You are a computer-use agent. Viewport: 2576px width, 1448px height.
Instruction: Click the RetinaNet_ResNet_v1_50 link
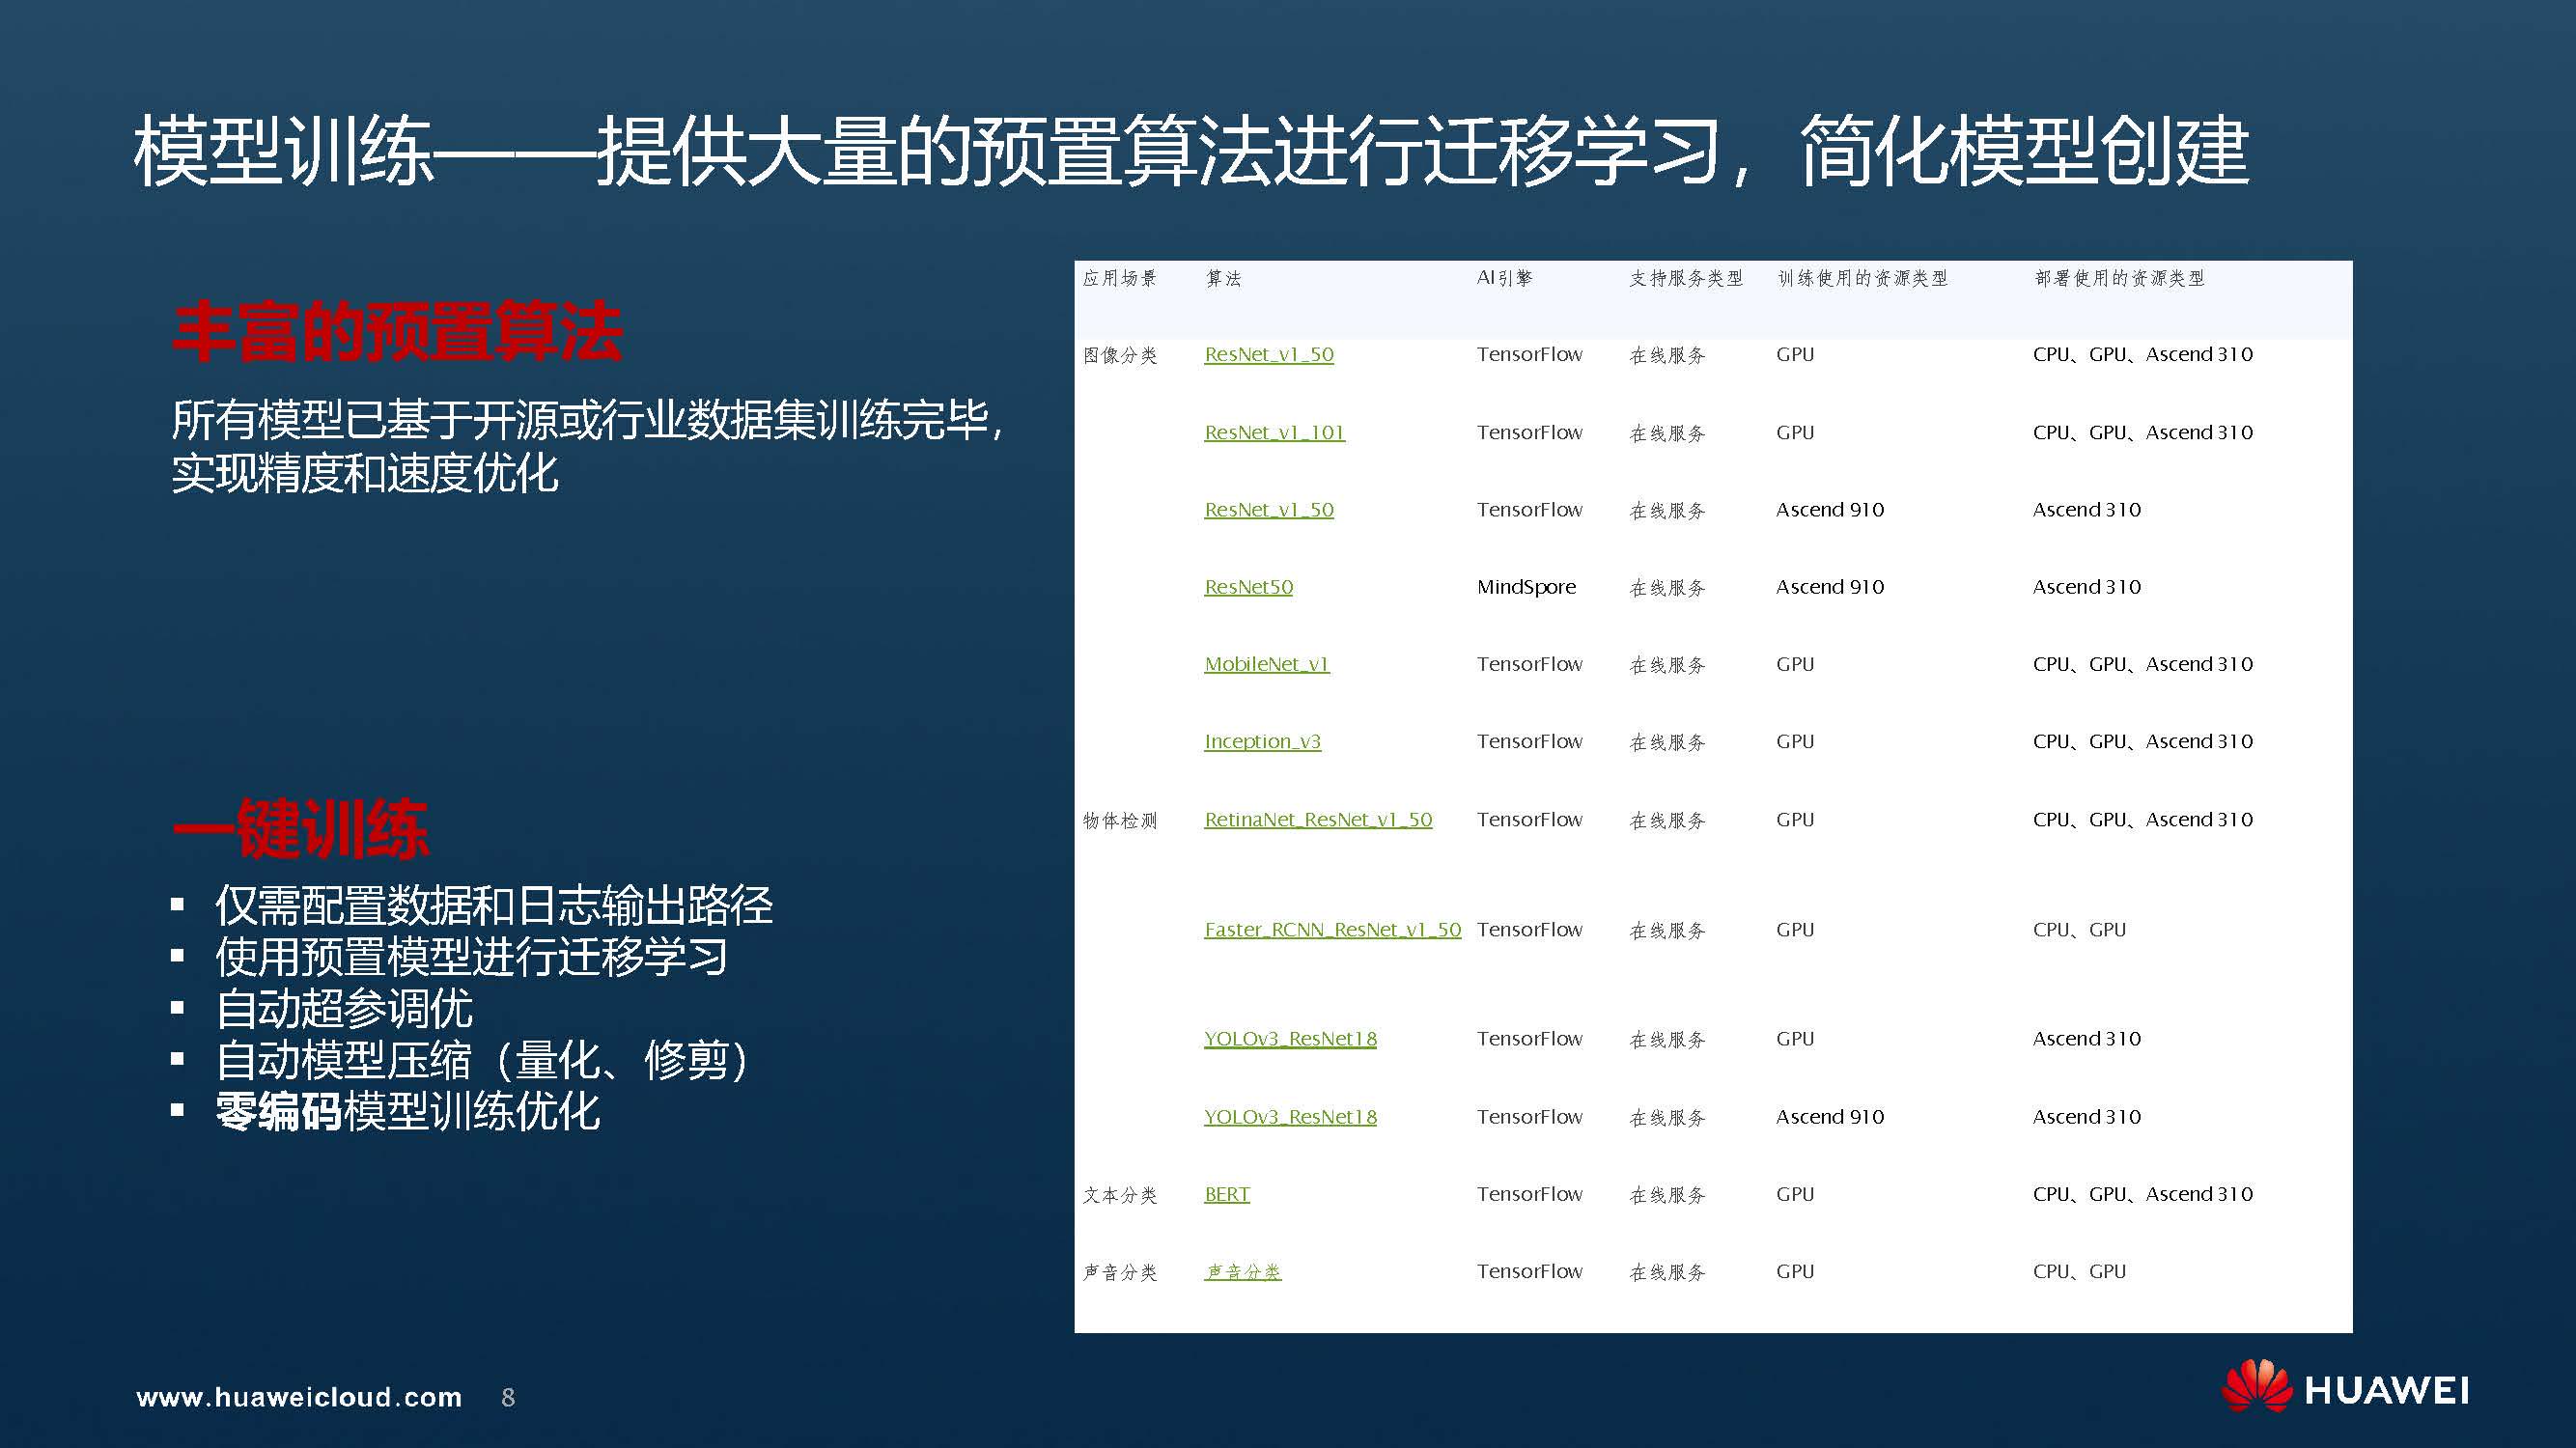click(1317, 819)
